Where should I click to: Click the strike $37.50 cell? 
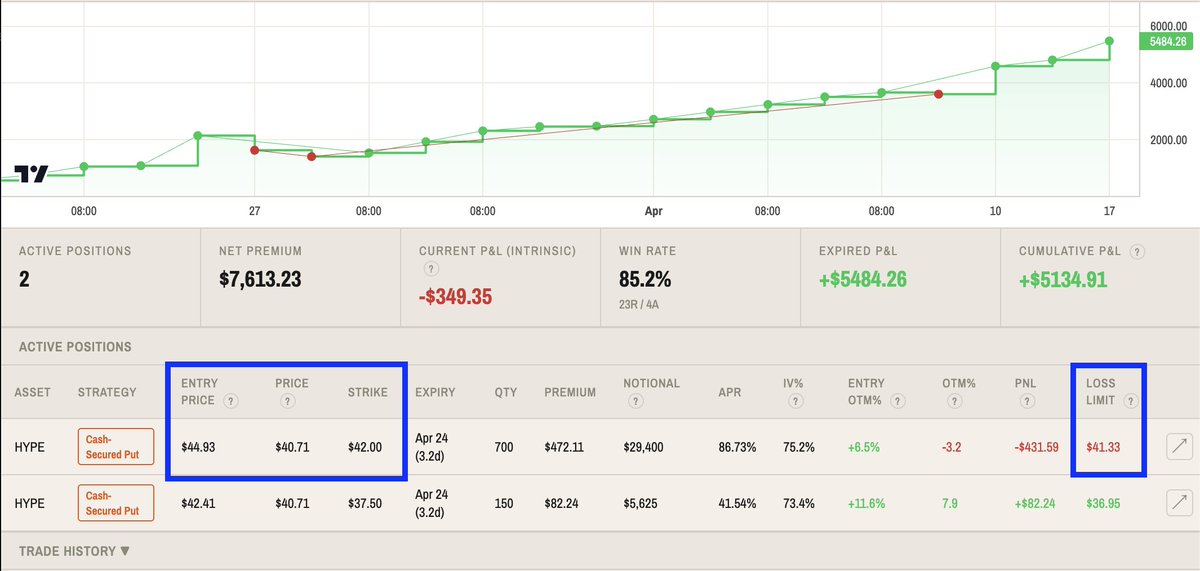click(366, 503)
